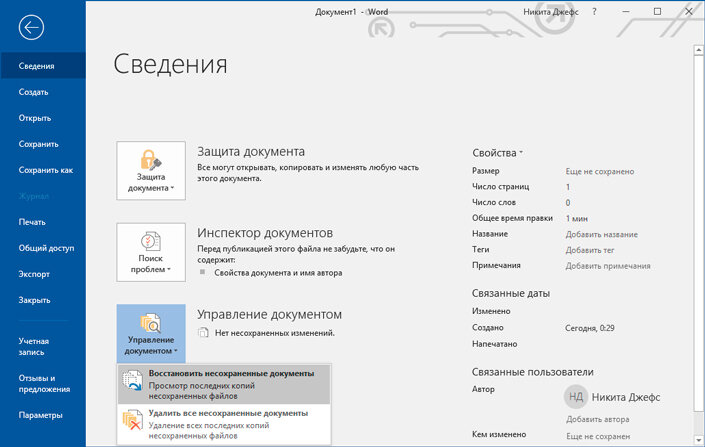Click the lock and key icon
The image size is (705, 447).
tap(151, 160)
